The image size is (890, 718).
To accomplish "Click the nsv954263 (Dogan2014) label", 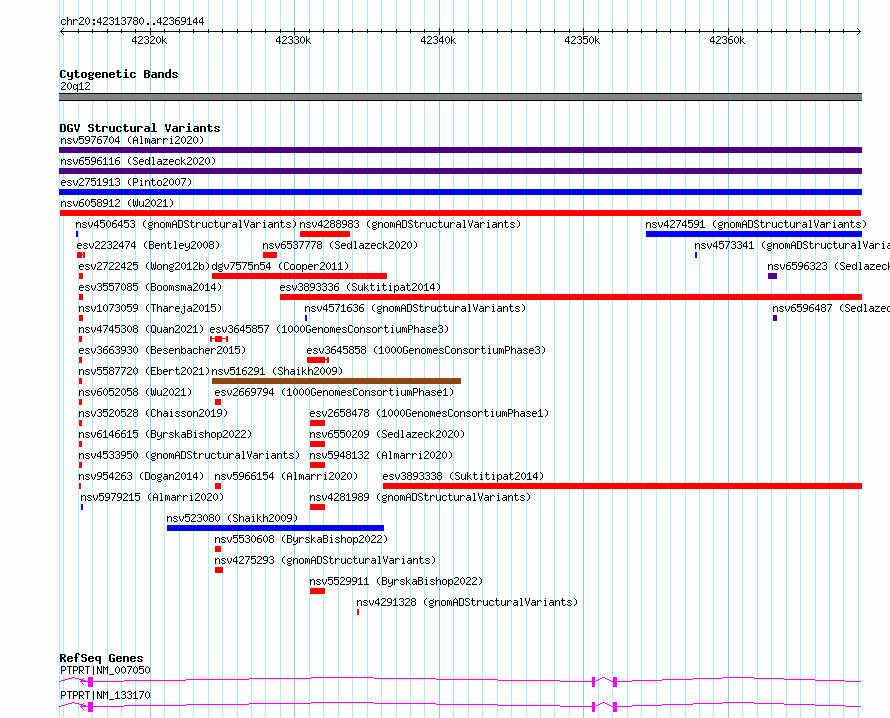I will (141, 476).
